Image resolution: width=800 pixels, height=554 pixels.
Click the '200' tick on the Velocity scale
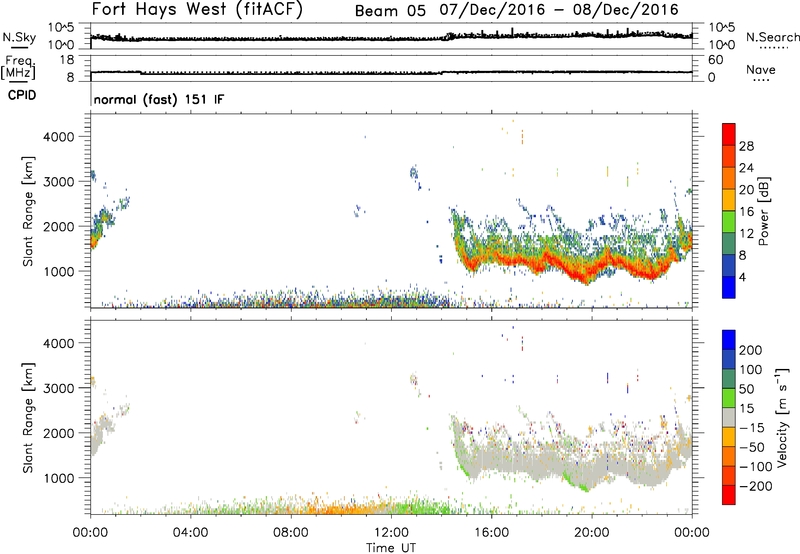(x=751, y=350)
